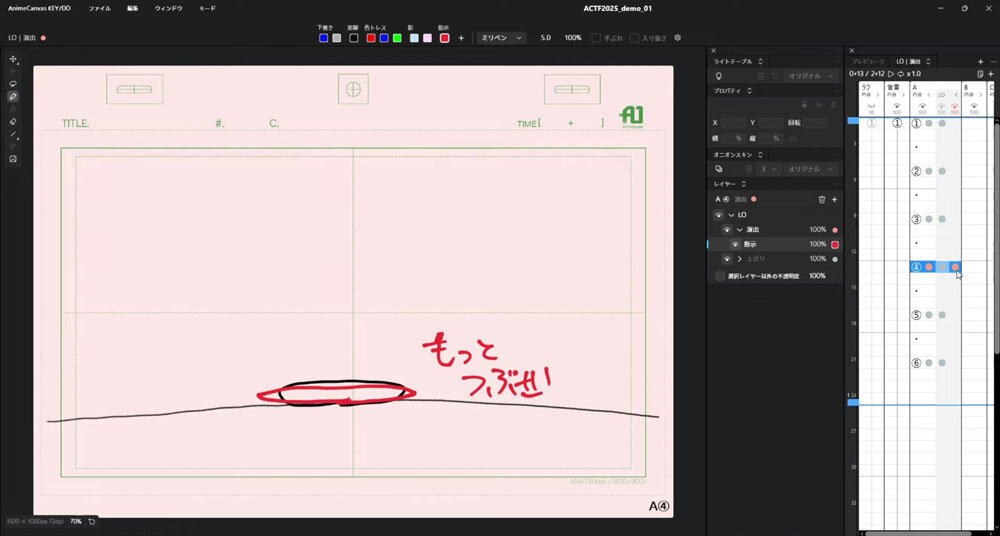Click the X position field
This screenshot has width=1000, height=536.
pos(733,123)
